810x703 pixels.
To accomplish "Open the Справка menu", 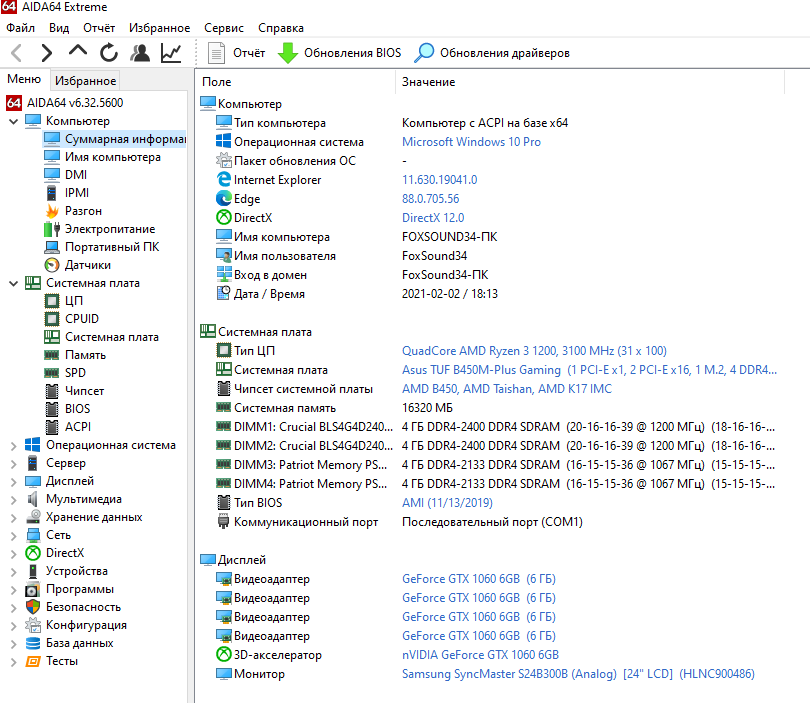I will click(x=281, y=28).
